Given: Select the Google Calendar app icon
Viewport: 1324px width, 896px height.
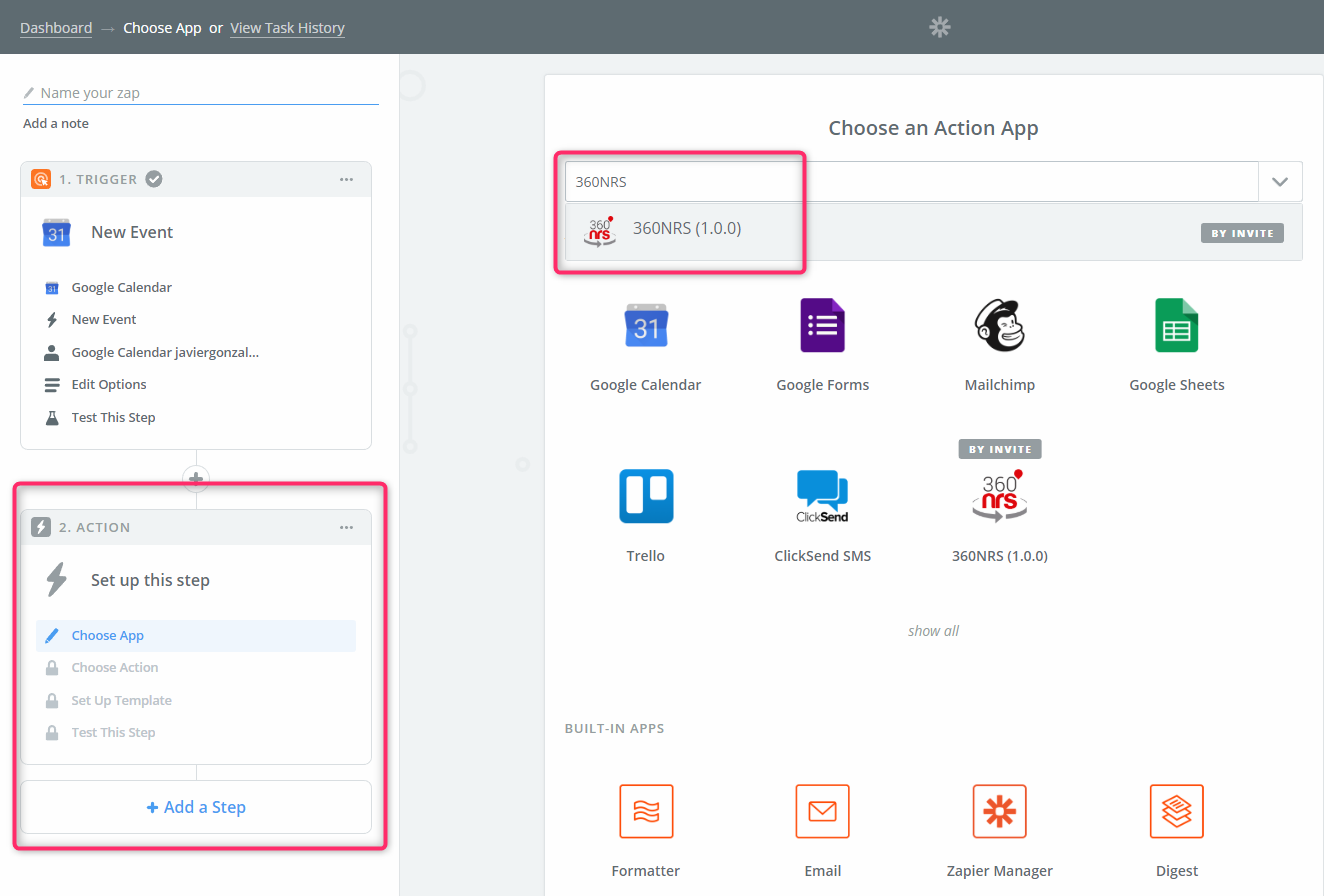Looking at the screenshot, I should coord(645,326).
